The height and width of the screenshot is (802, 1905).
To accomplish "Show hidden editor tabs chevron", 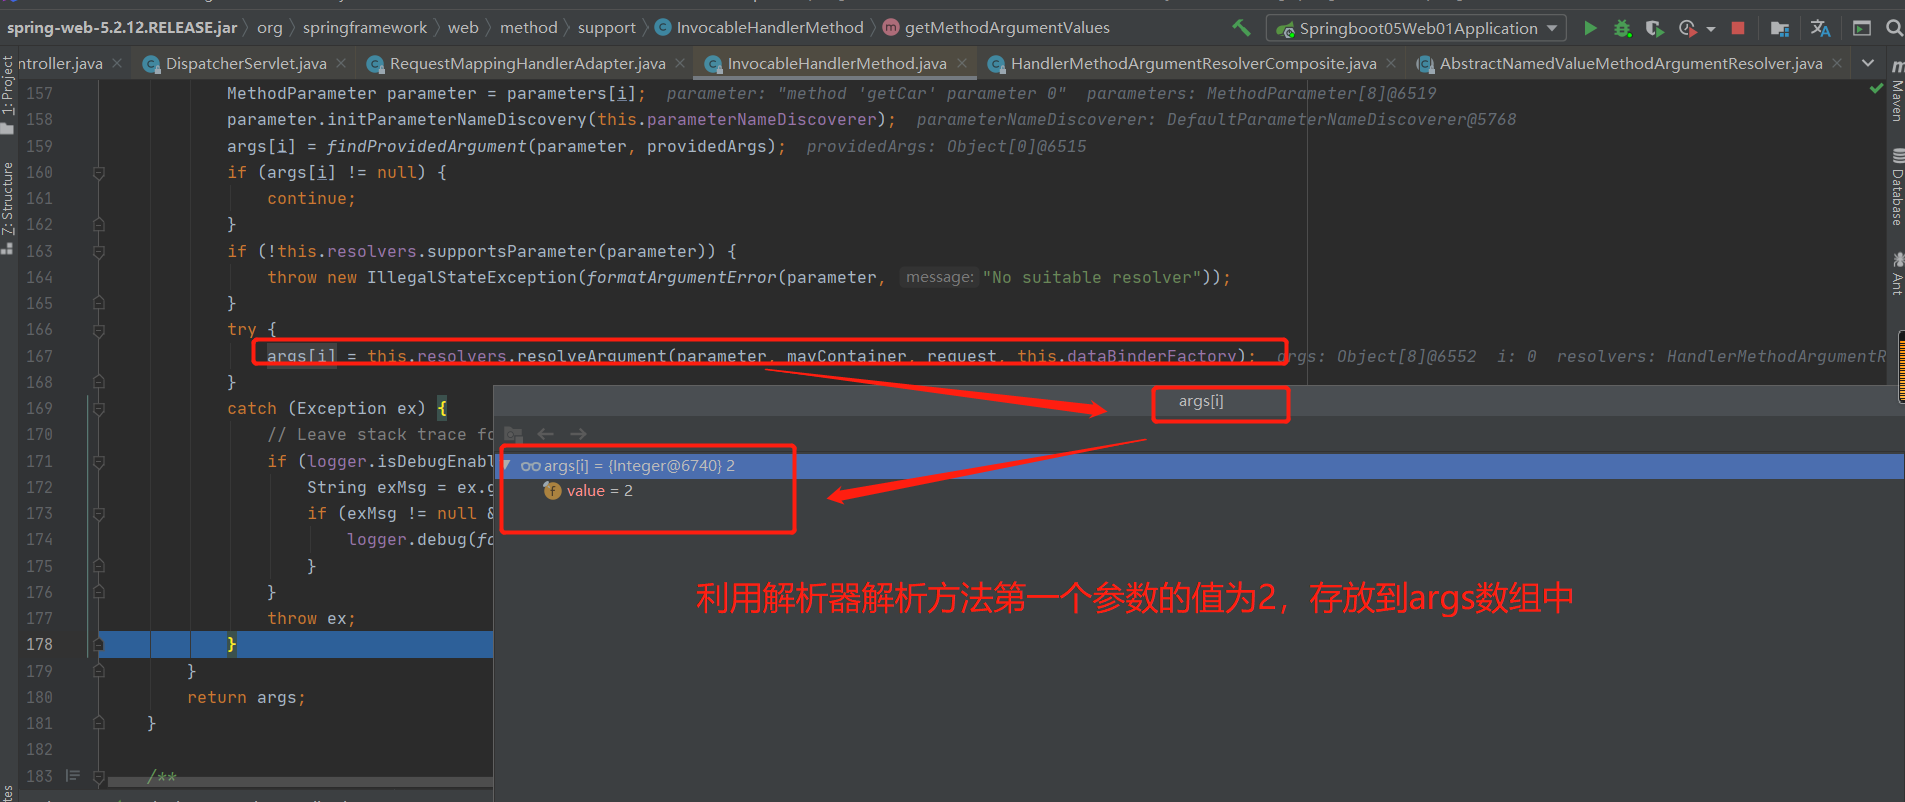I will pyautogui.click(x=1867, y=63).
